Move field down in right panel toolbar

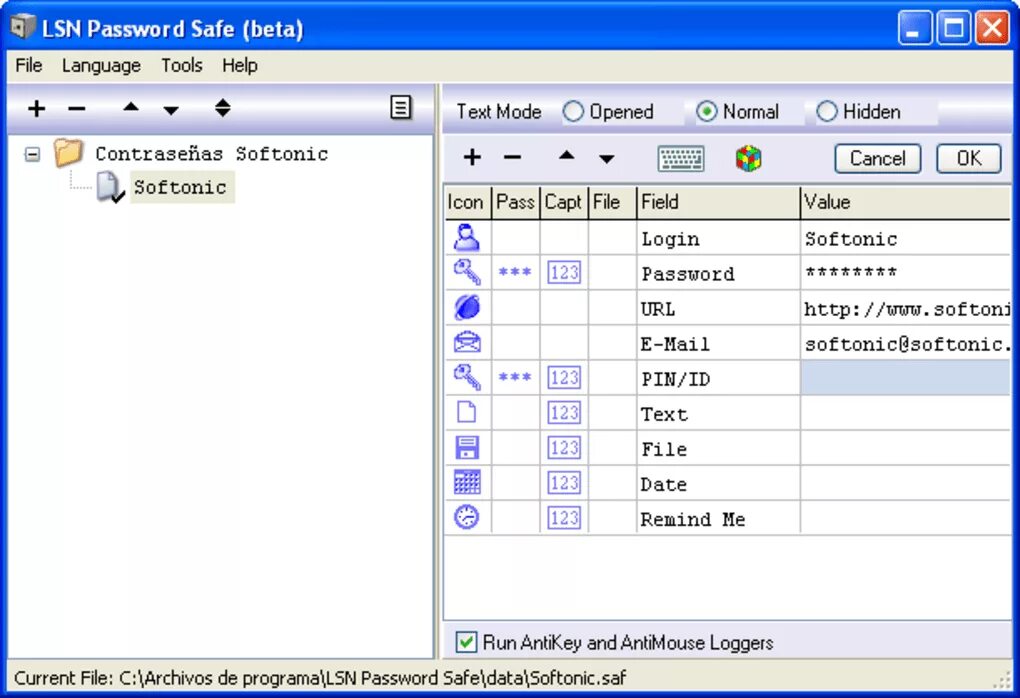[607, 159]
